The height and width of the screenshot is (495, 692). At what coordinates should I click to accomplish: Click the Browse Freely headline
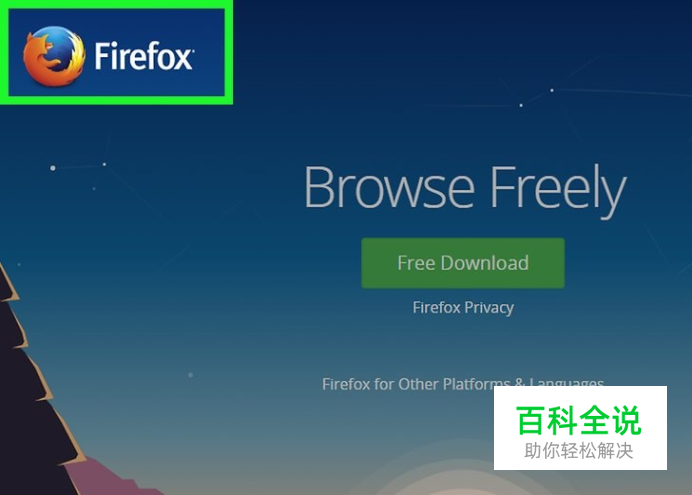click(x=465, y=188)
